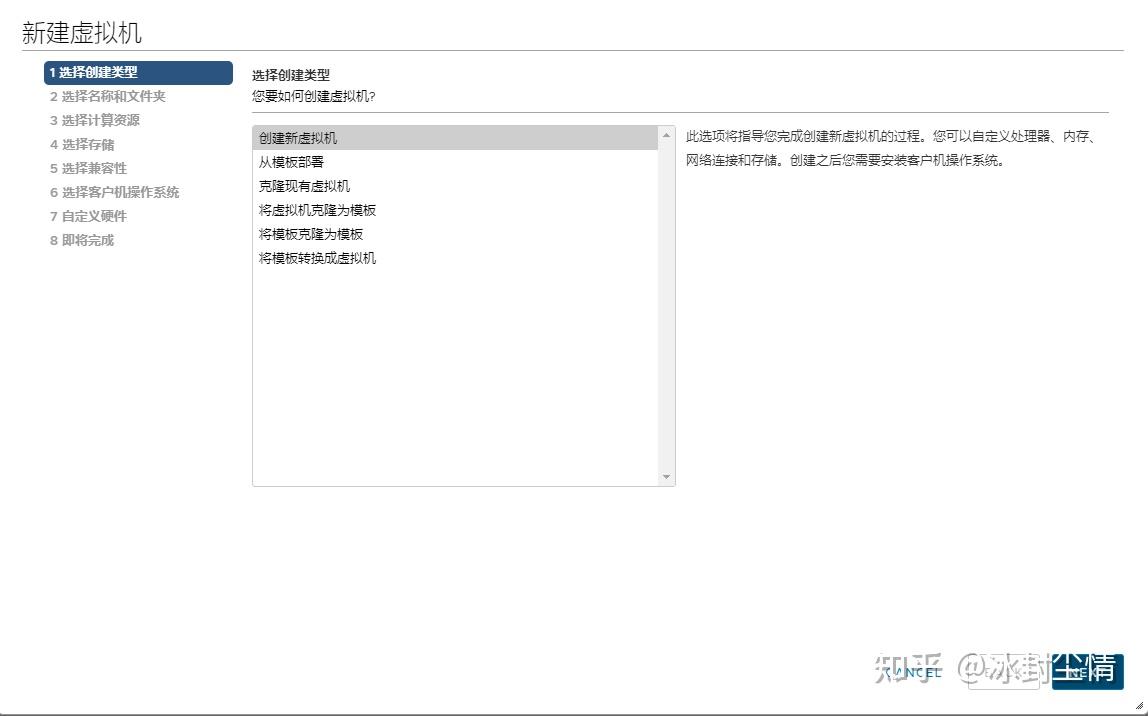Click the list scrollbar down arrow

click(x=666, y=477)
